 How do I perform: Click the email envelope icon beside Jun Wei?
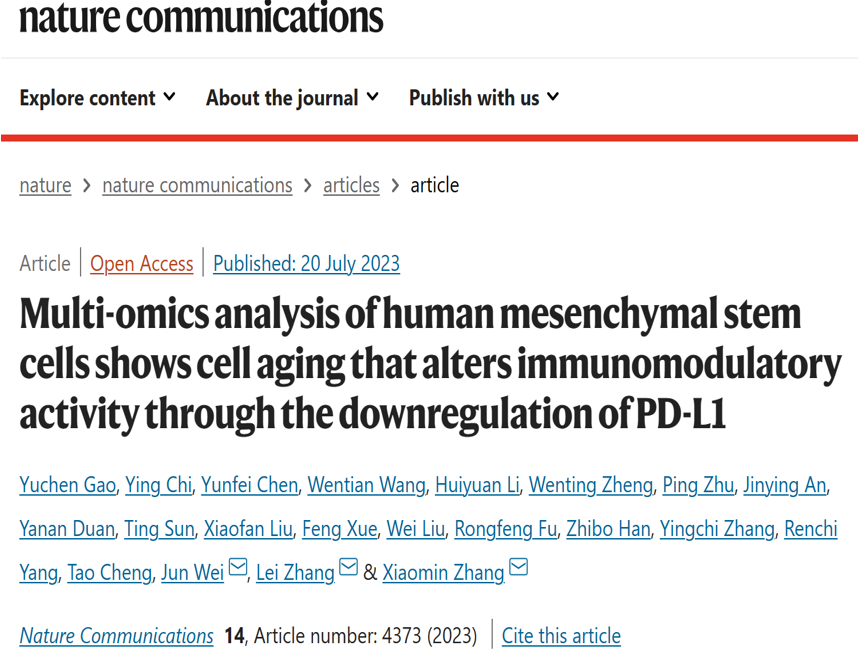point(237,566)
